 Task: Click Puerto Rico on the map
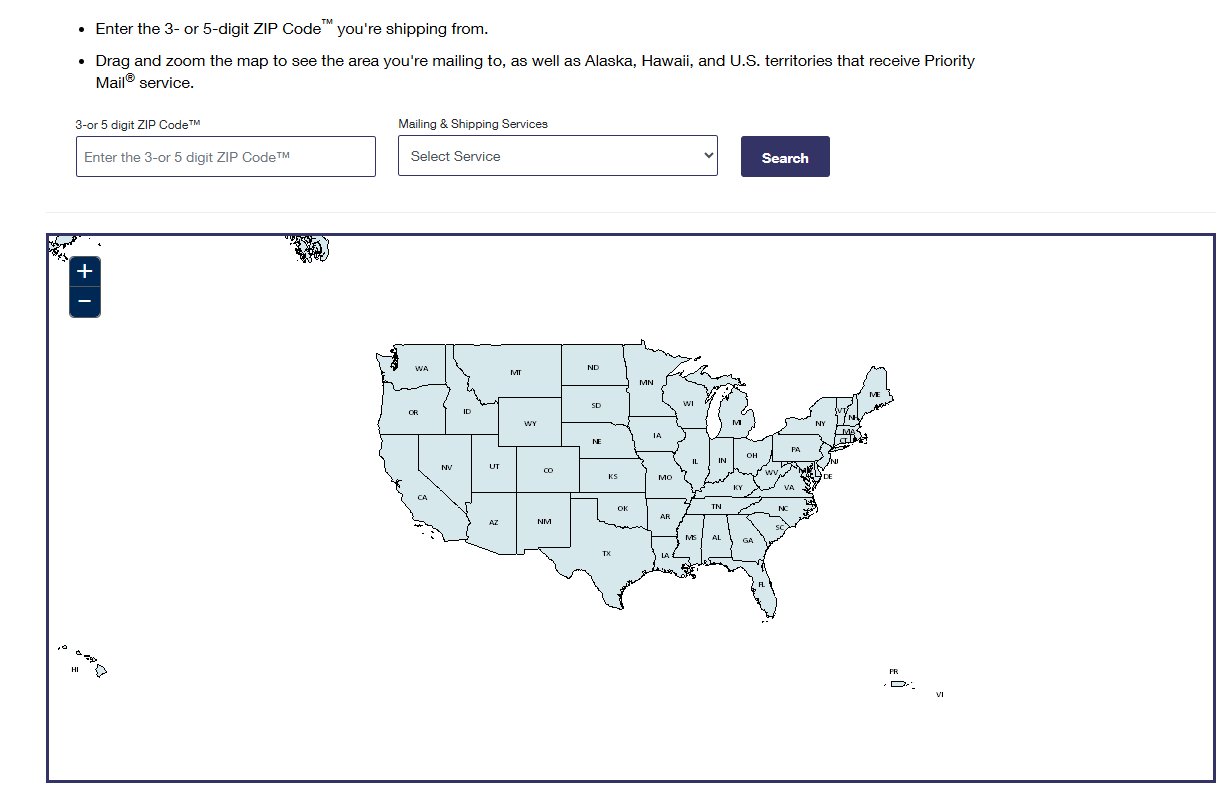(x=898, y=682)
